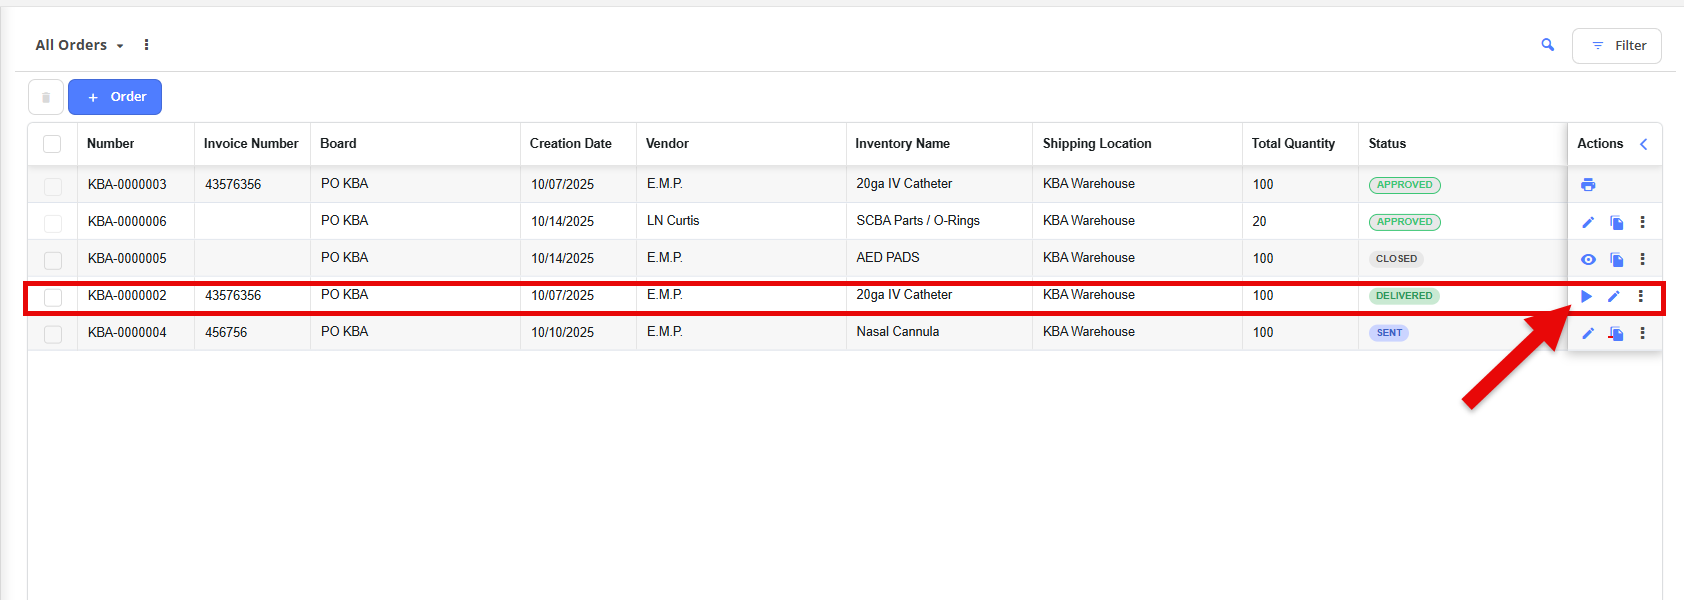
Task: View order KBA-0000005 via the eye icon
Action: pos(1588,259)
